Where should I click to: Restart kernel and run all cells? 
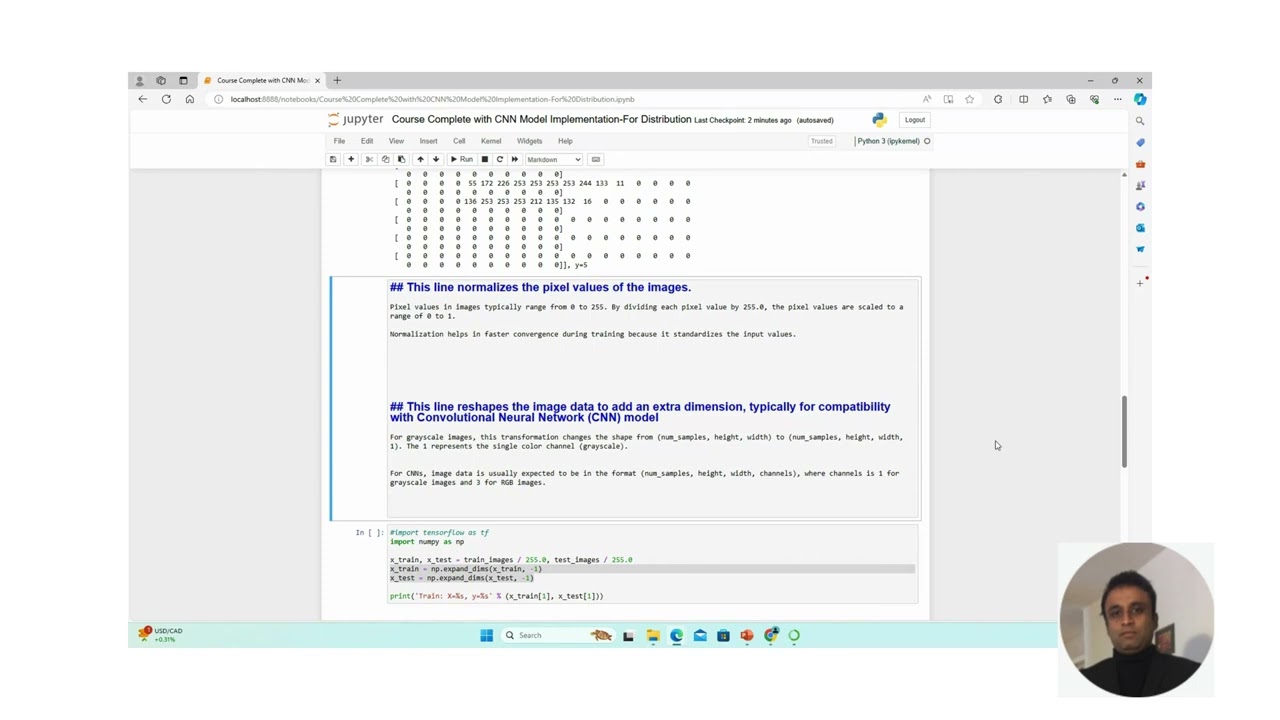pyautogui.click(x=515, y=159)
